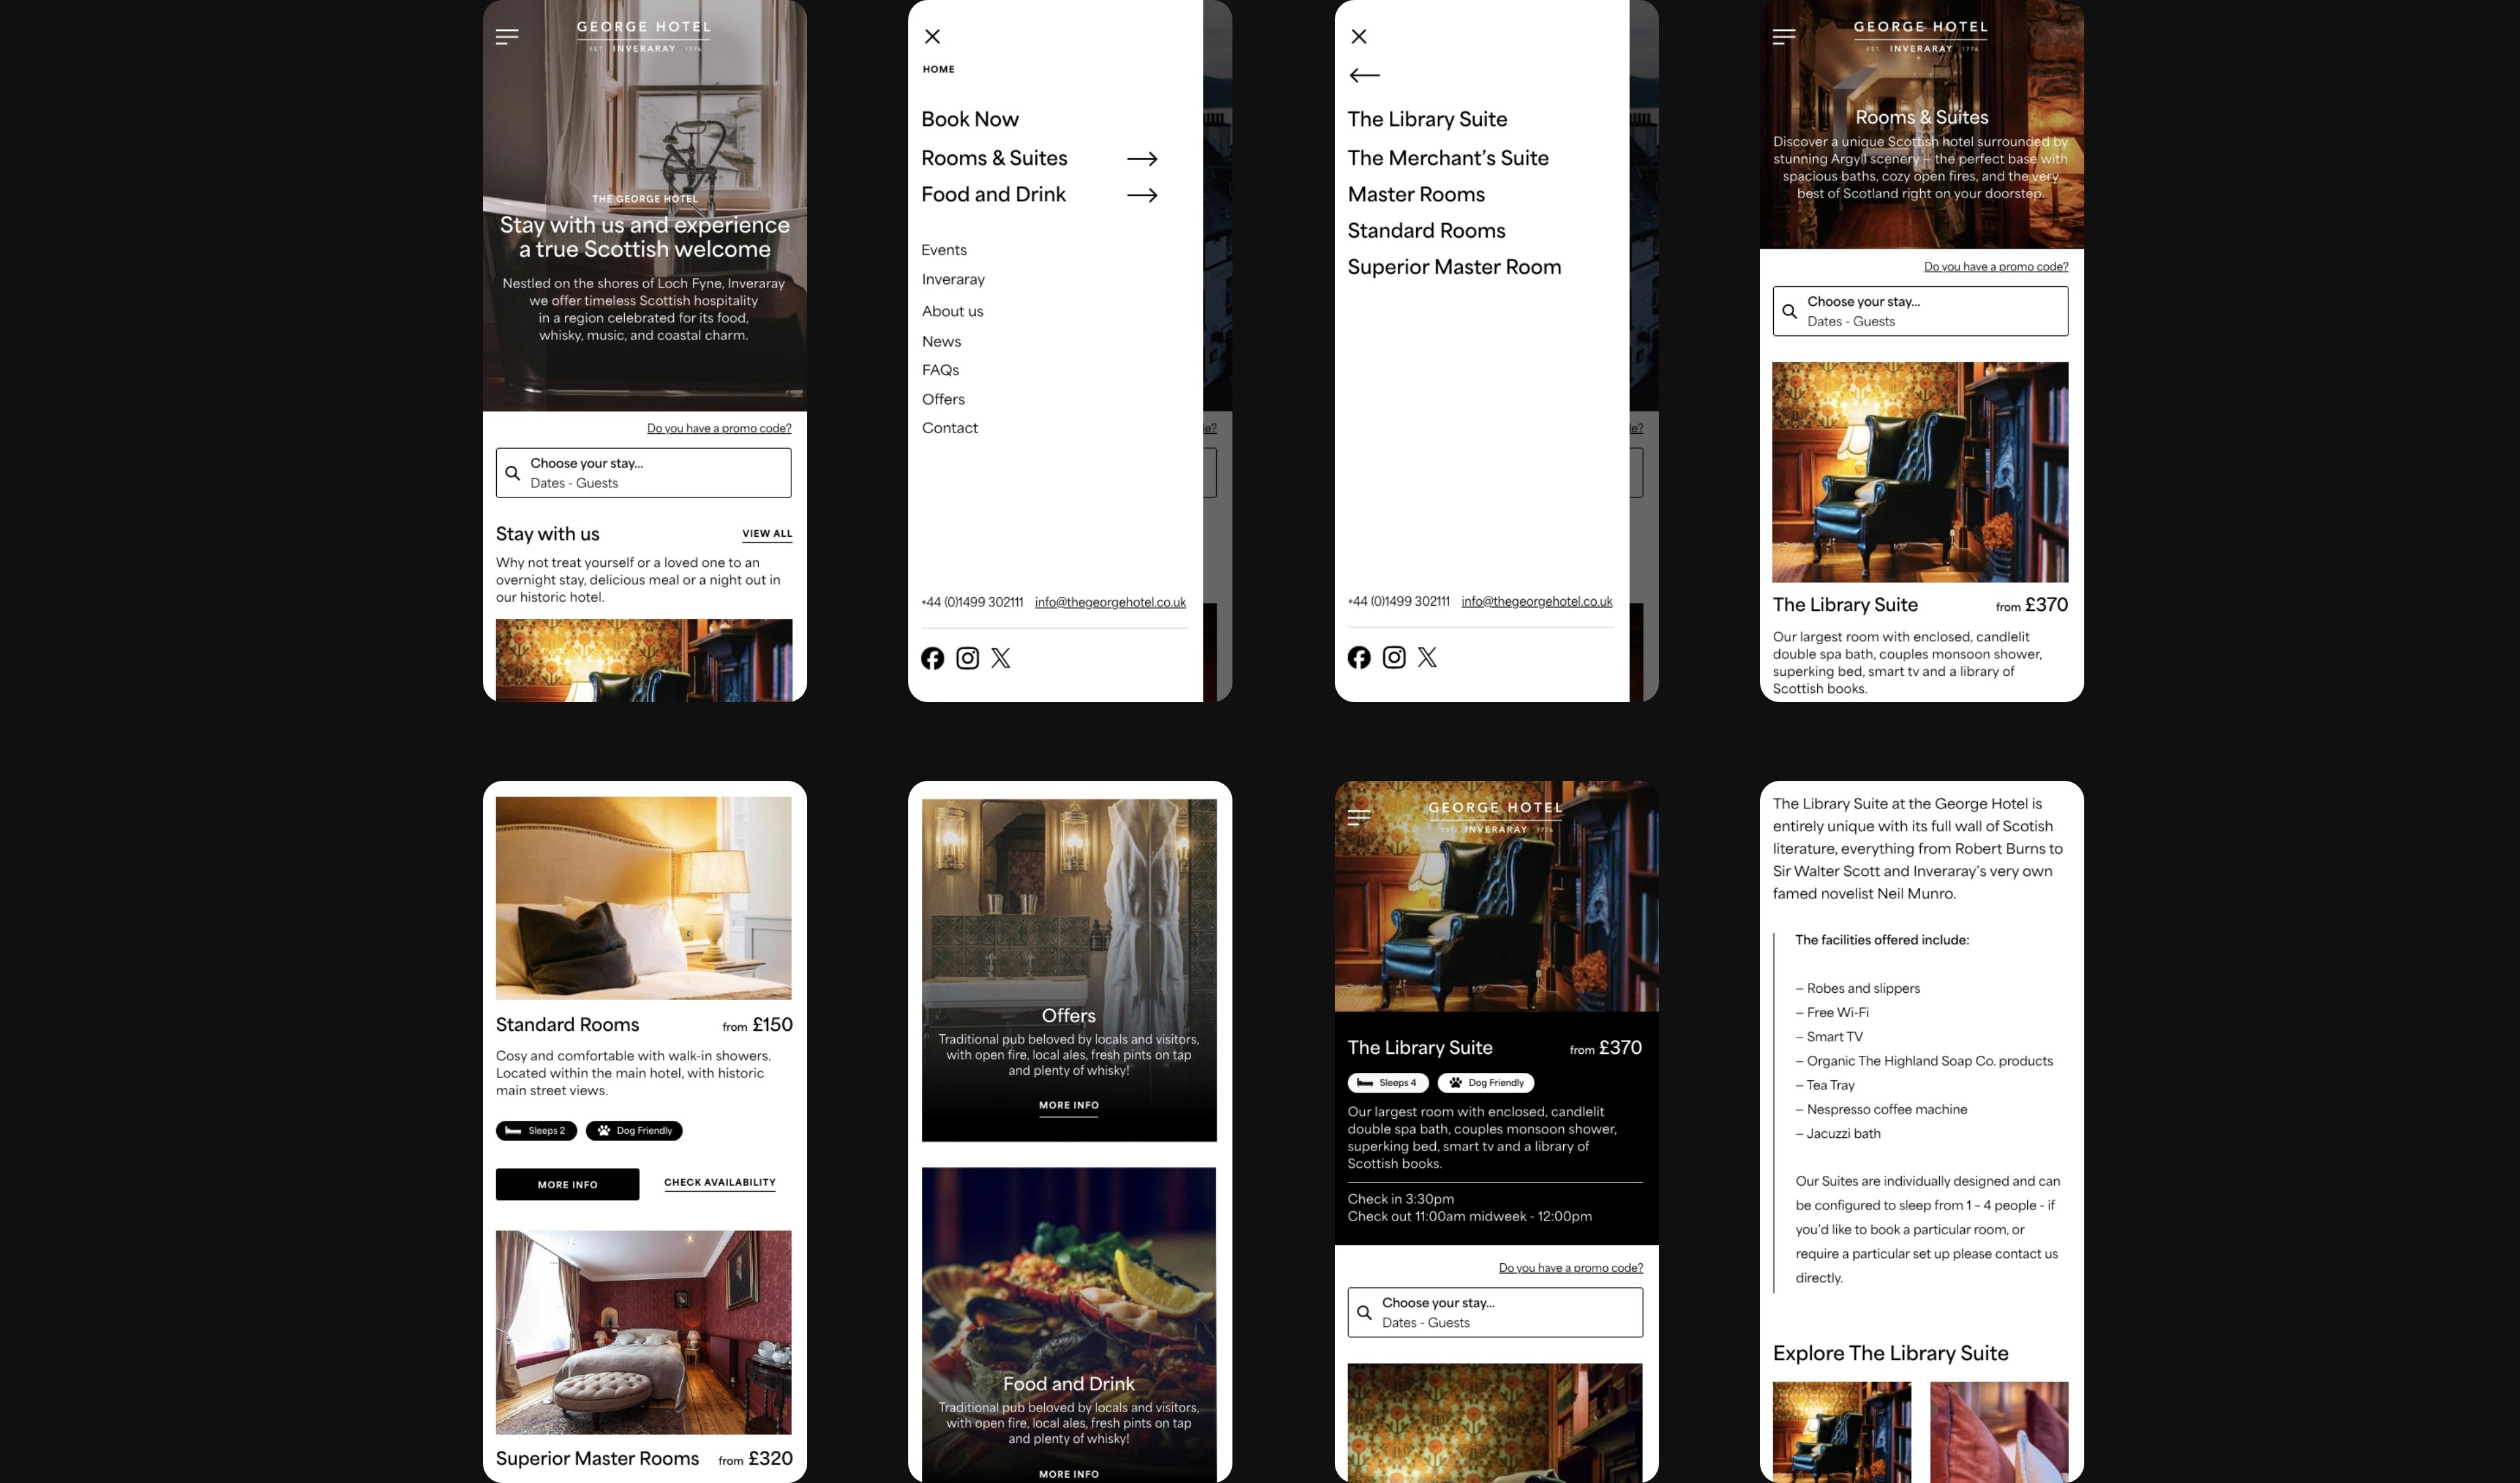Open X (Twitter) icon in main menu footer

[x=1001, y=658]
